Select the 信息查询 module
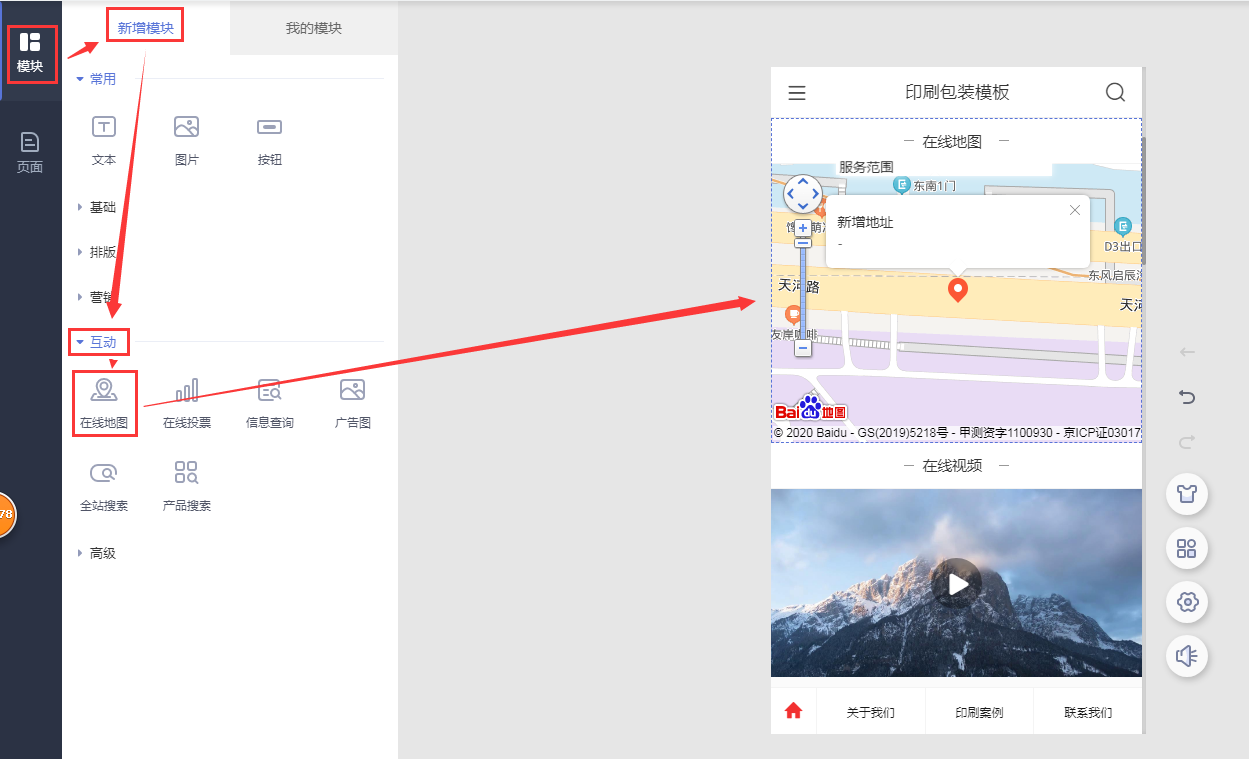1249x759 pixels. coord(270,403)
